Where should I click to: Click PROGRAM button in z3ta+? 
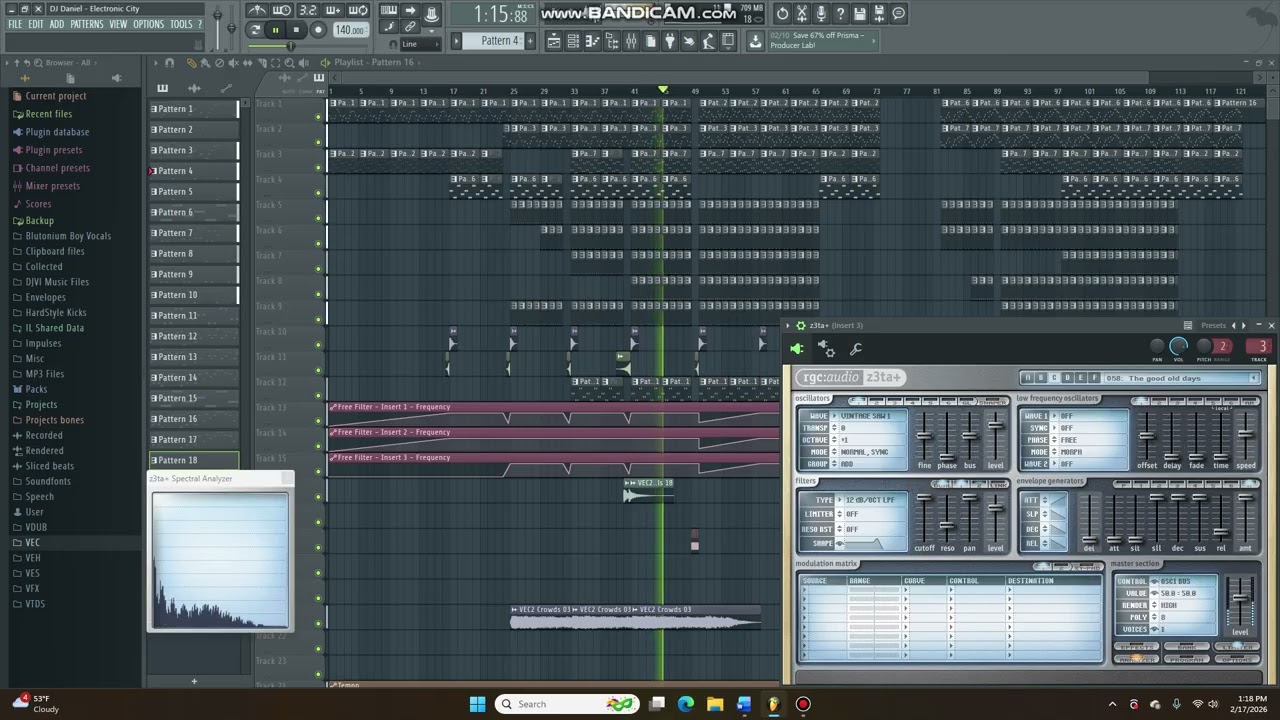[x=1187, y=659]
